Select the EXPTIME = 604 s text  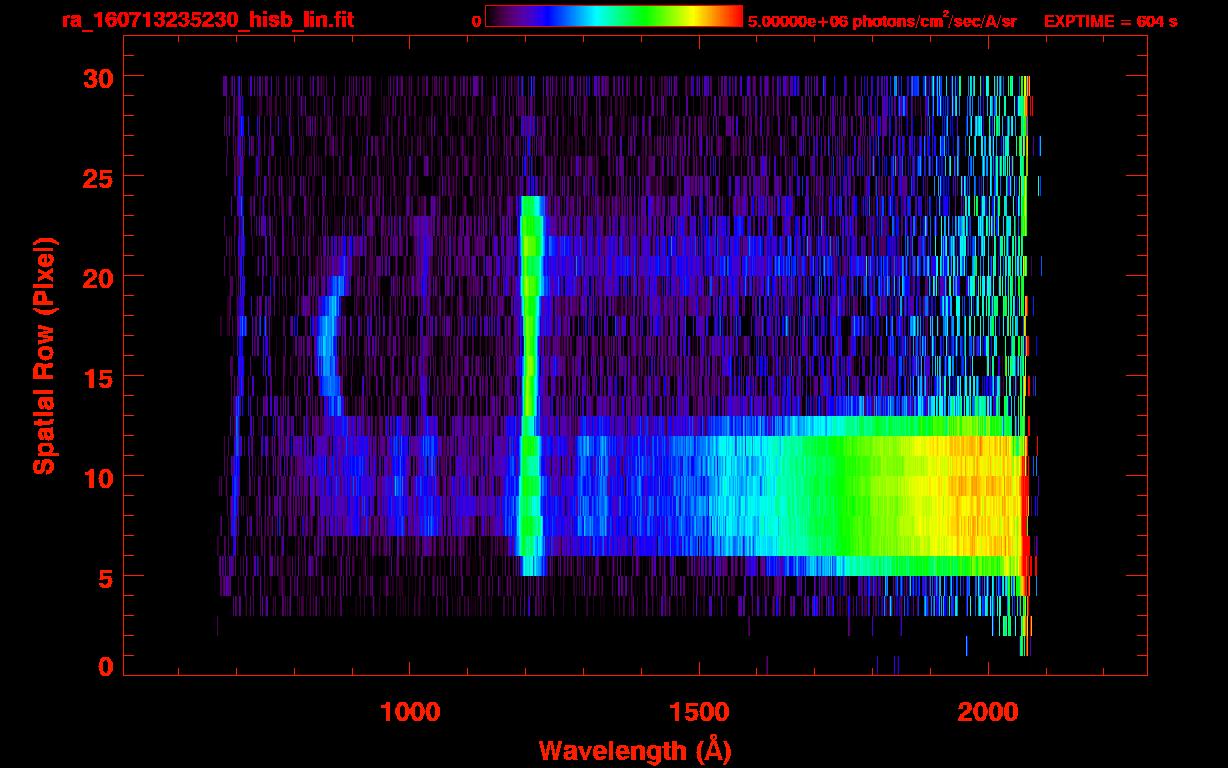[1110, 21]
